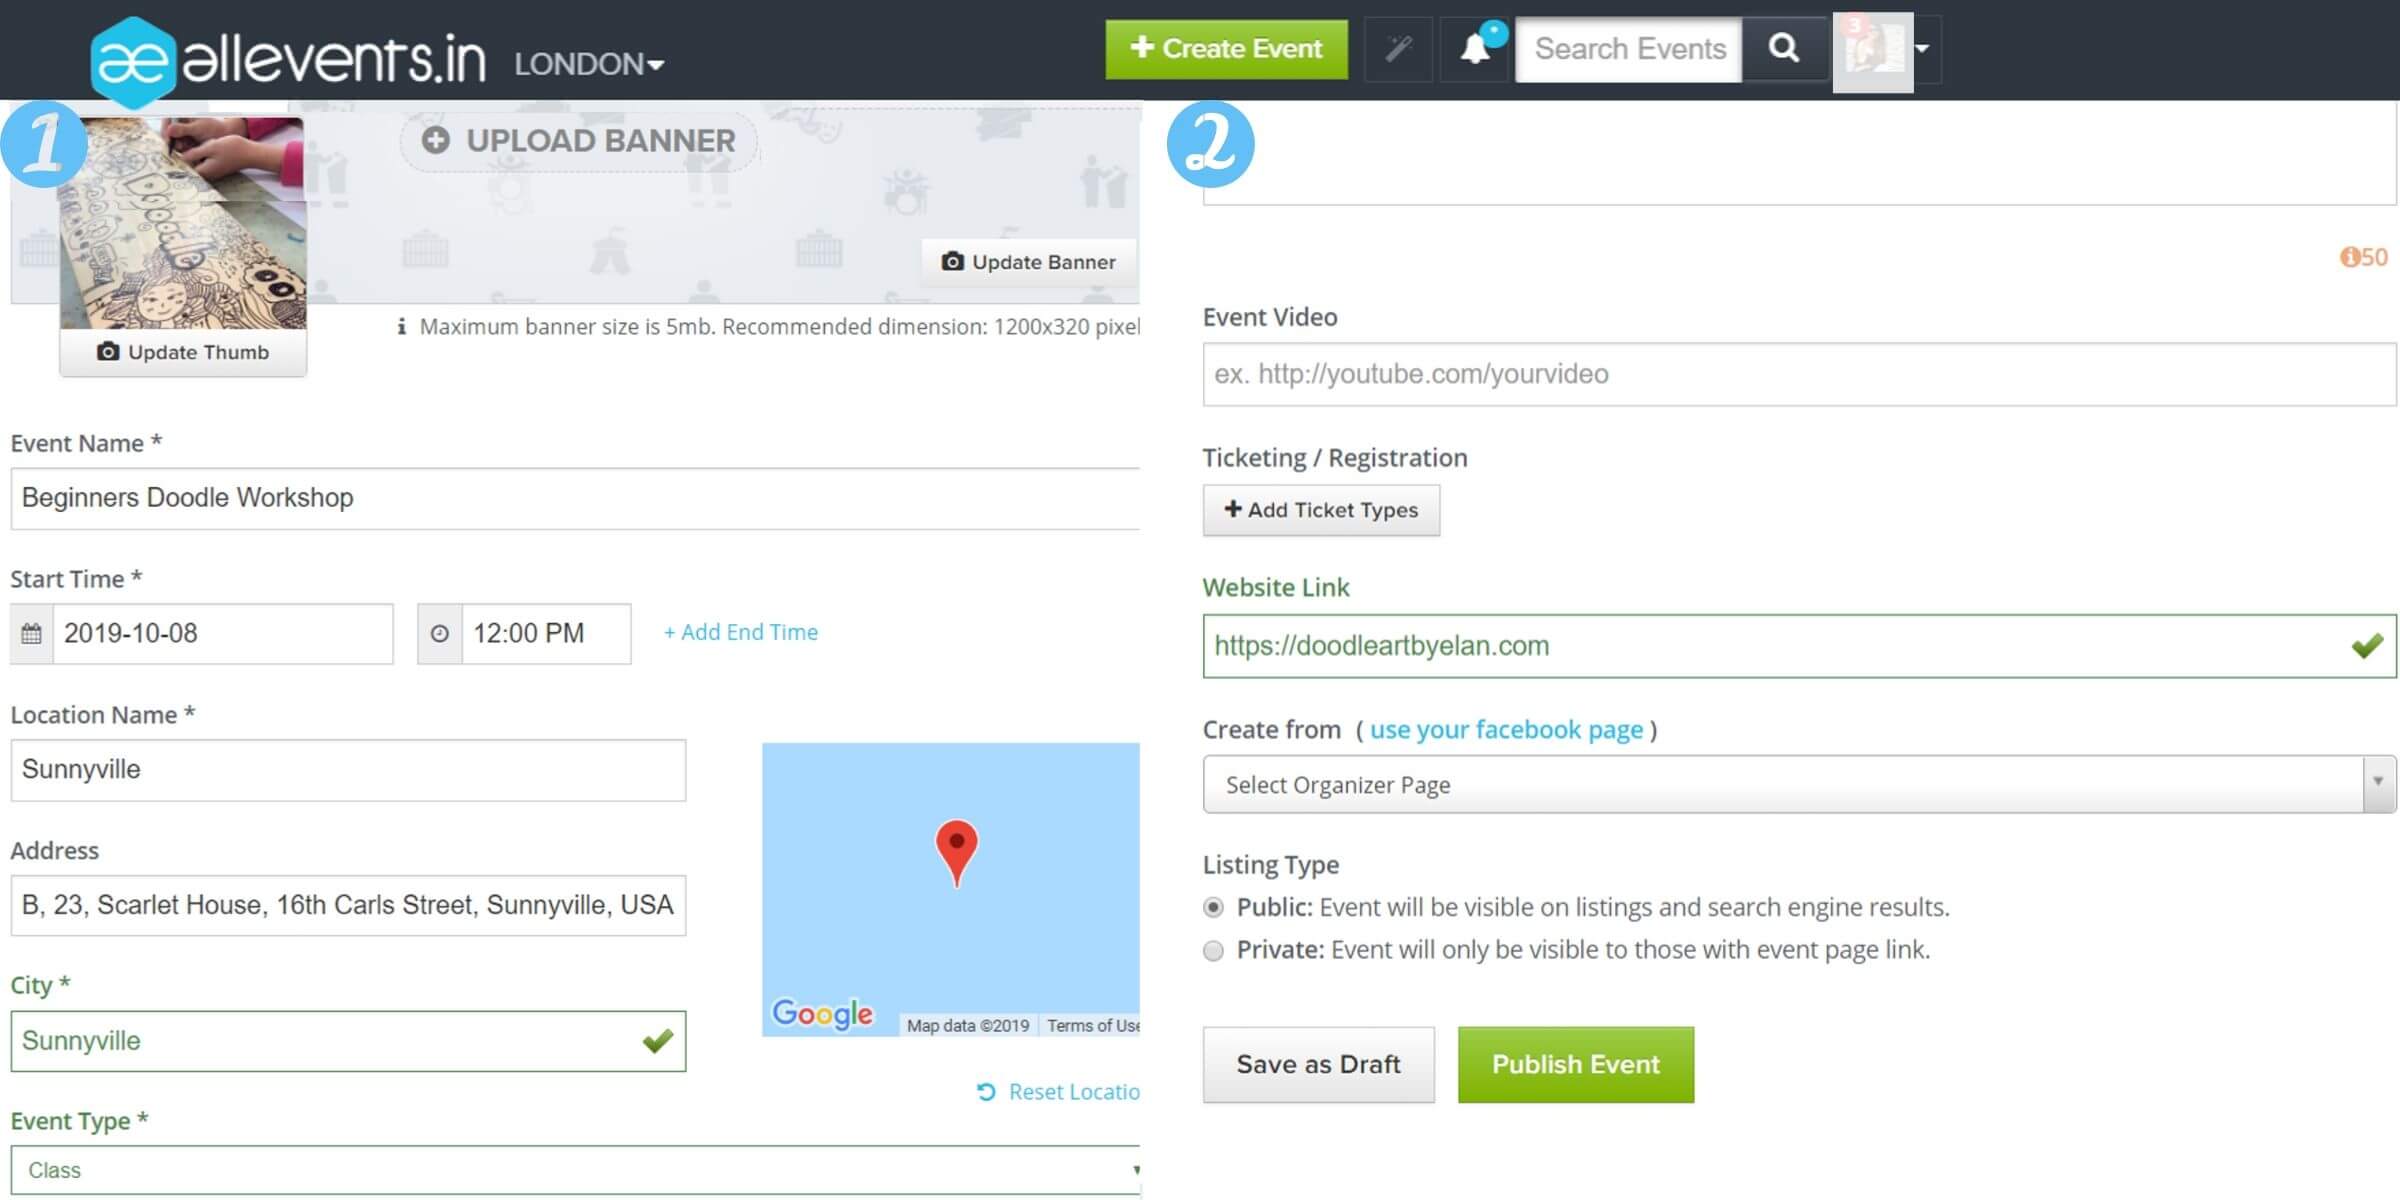Click the notification bell icon
The height and width of the screenshot is (1200, 2400).
(x=1472, y=49)
